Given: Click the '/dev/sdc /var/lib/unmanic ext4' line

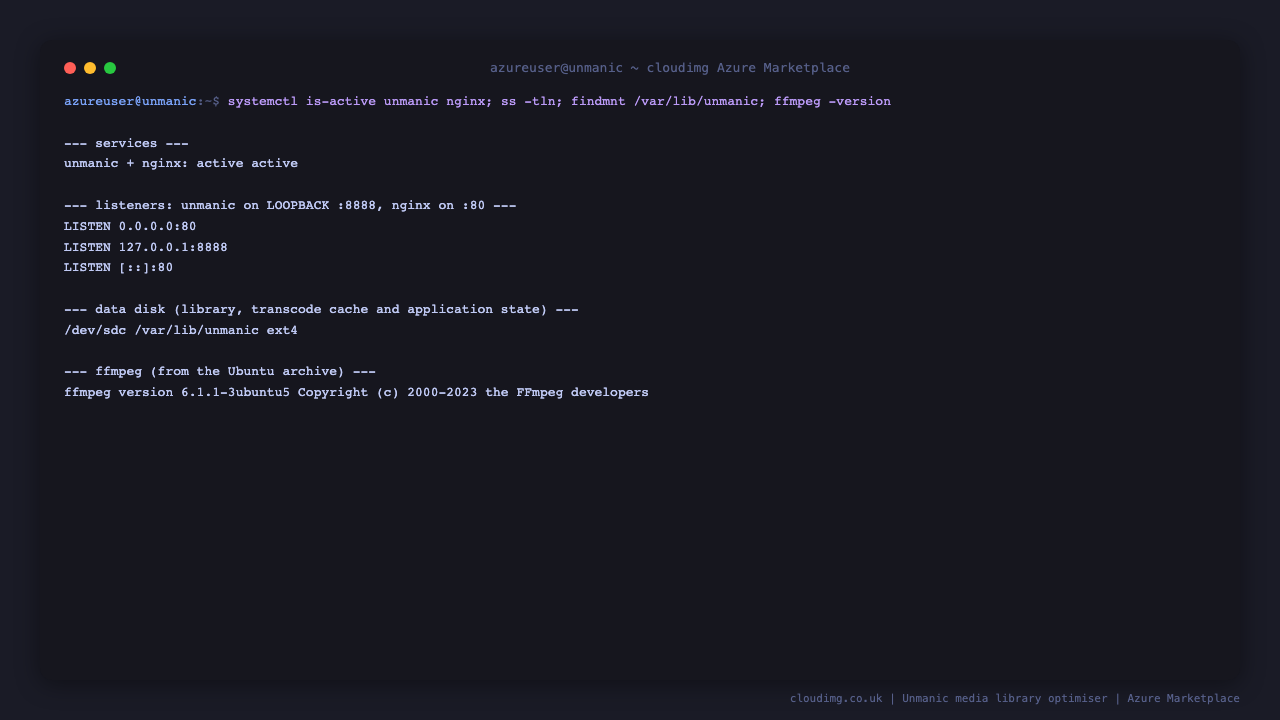Looking at the screenshot, I should pyautogui.click(x=181, y=330).
